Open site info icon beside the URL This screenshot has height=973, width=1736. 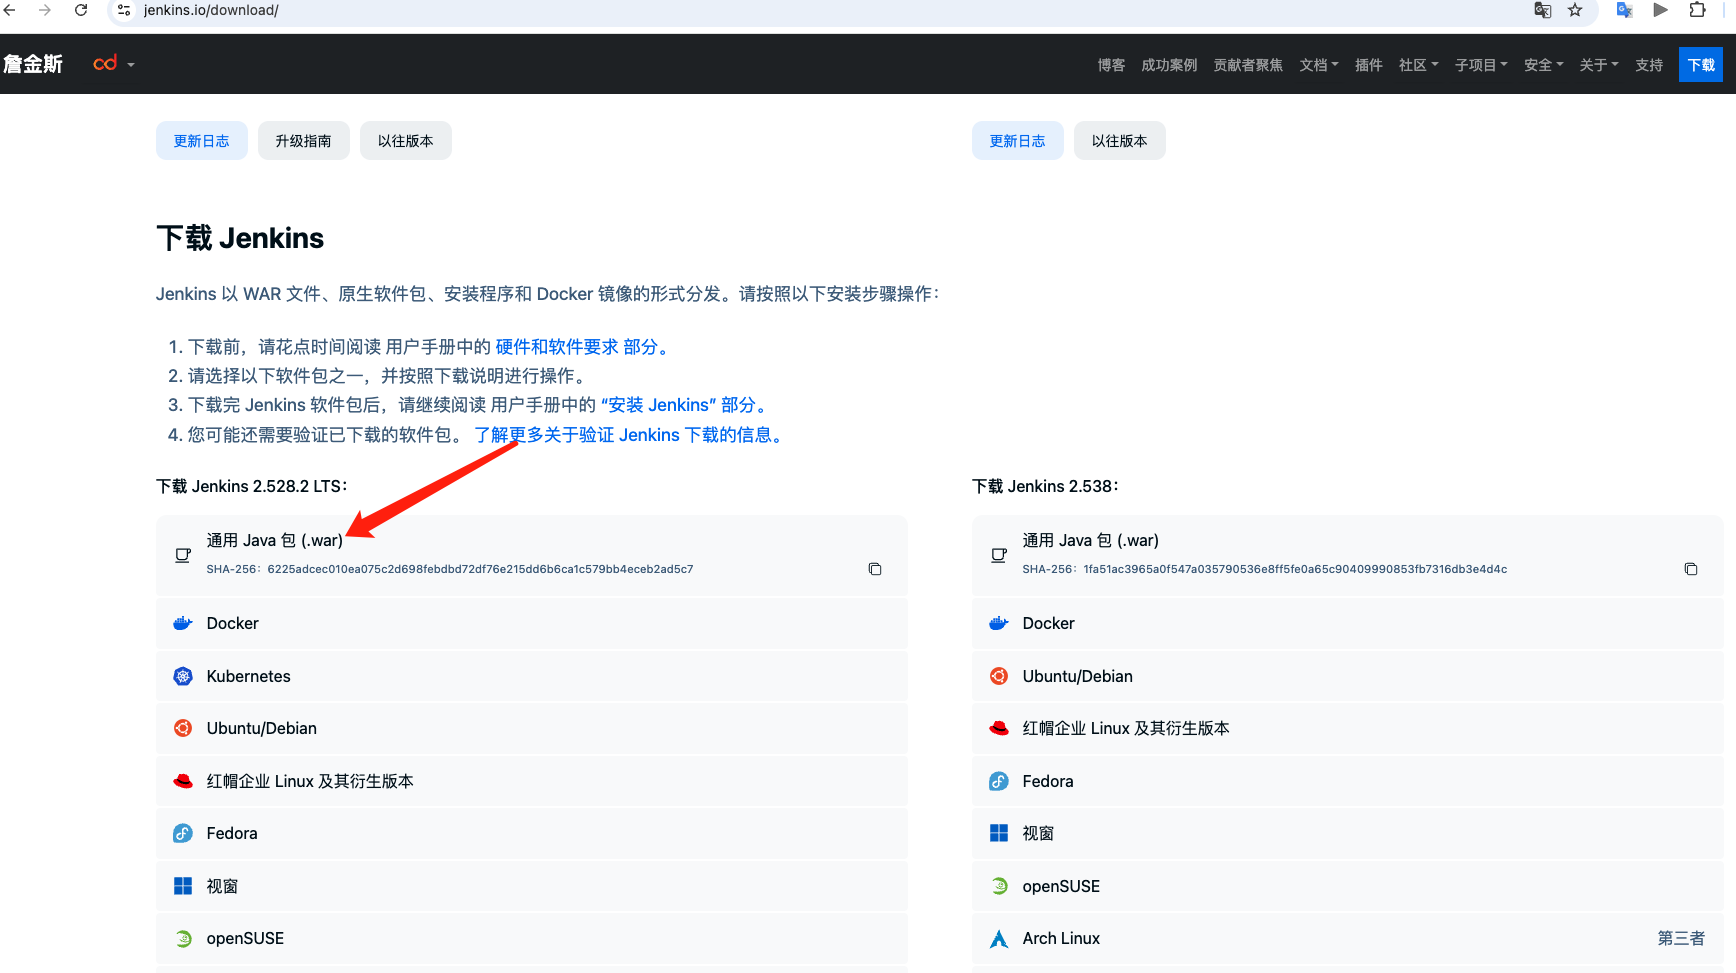[124, 10]
